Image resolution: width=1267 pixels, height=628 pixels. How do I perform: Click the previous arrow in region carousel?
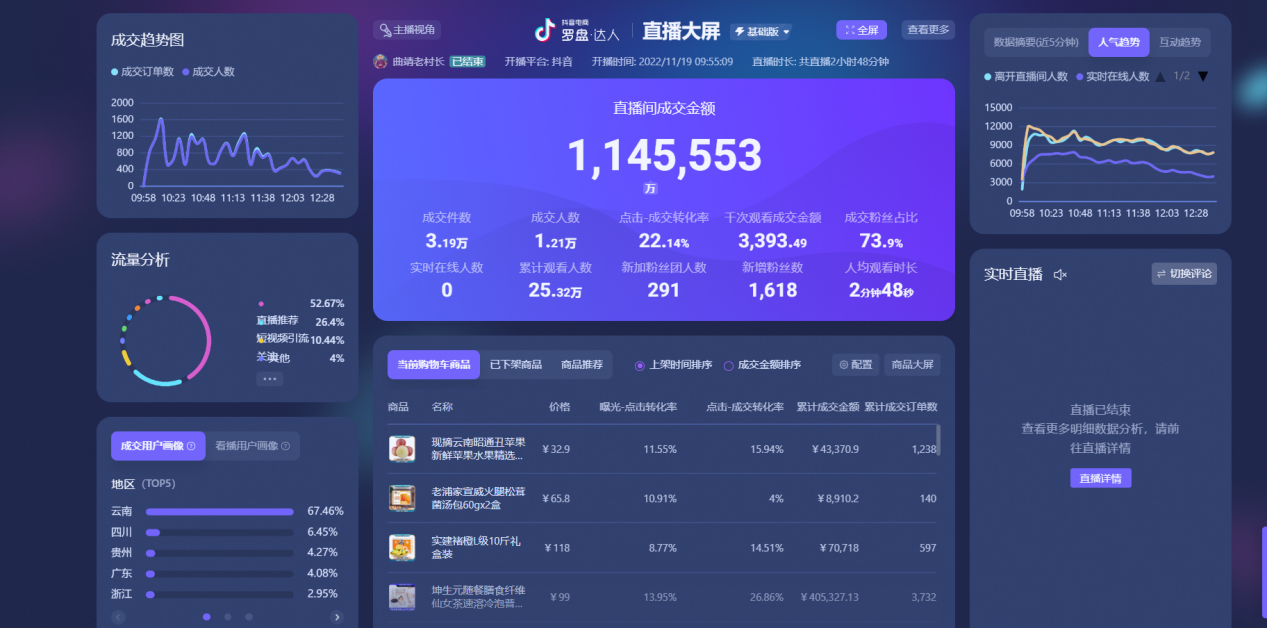tap(119, 617)
